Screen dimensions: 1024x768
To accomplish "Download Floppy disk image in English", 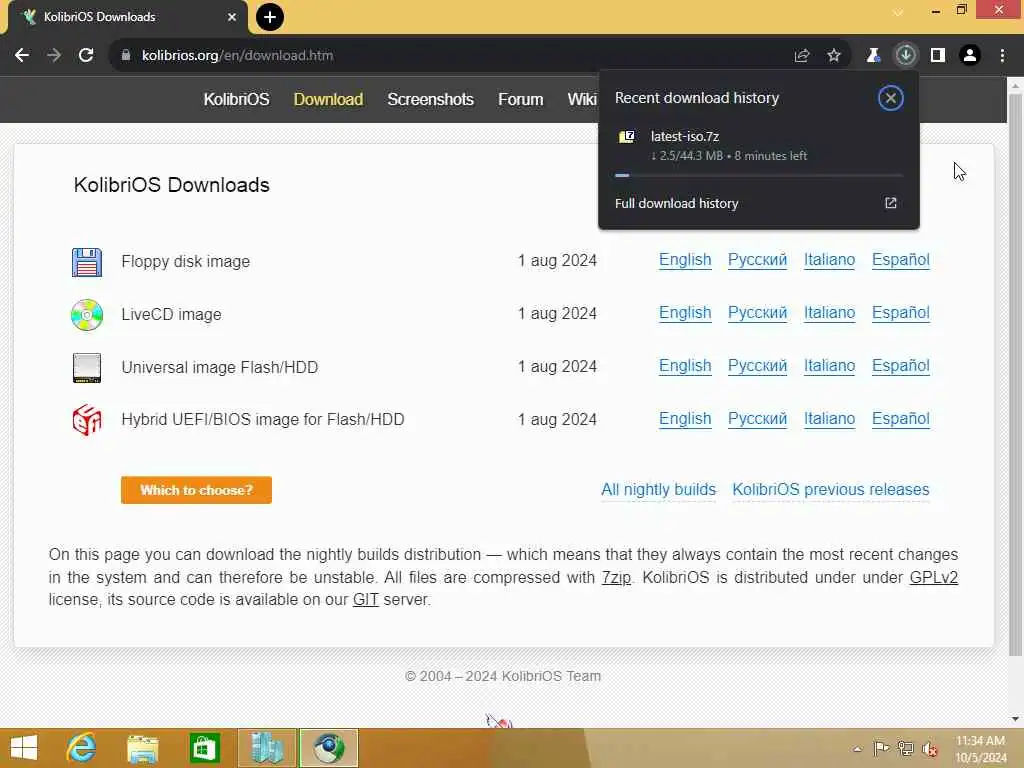I will [x=685, y=260].
